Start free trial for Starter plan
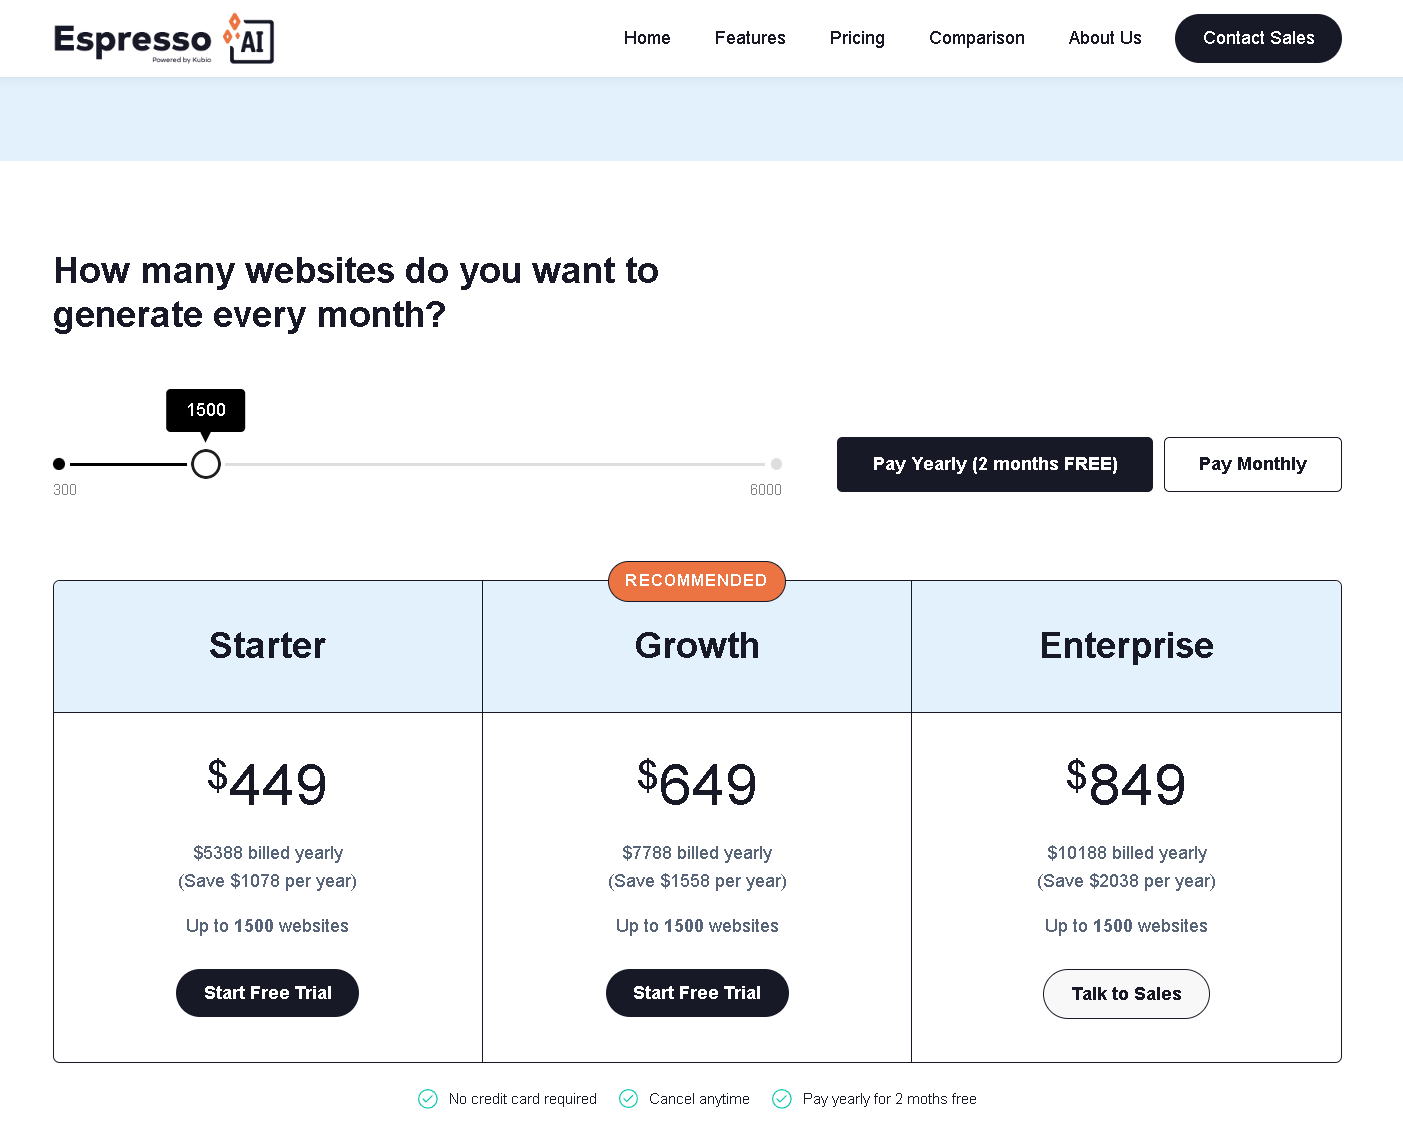The width and height of the screenshot is (1403, 1133). click(267, 993)
